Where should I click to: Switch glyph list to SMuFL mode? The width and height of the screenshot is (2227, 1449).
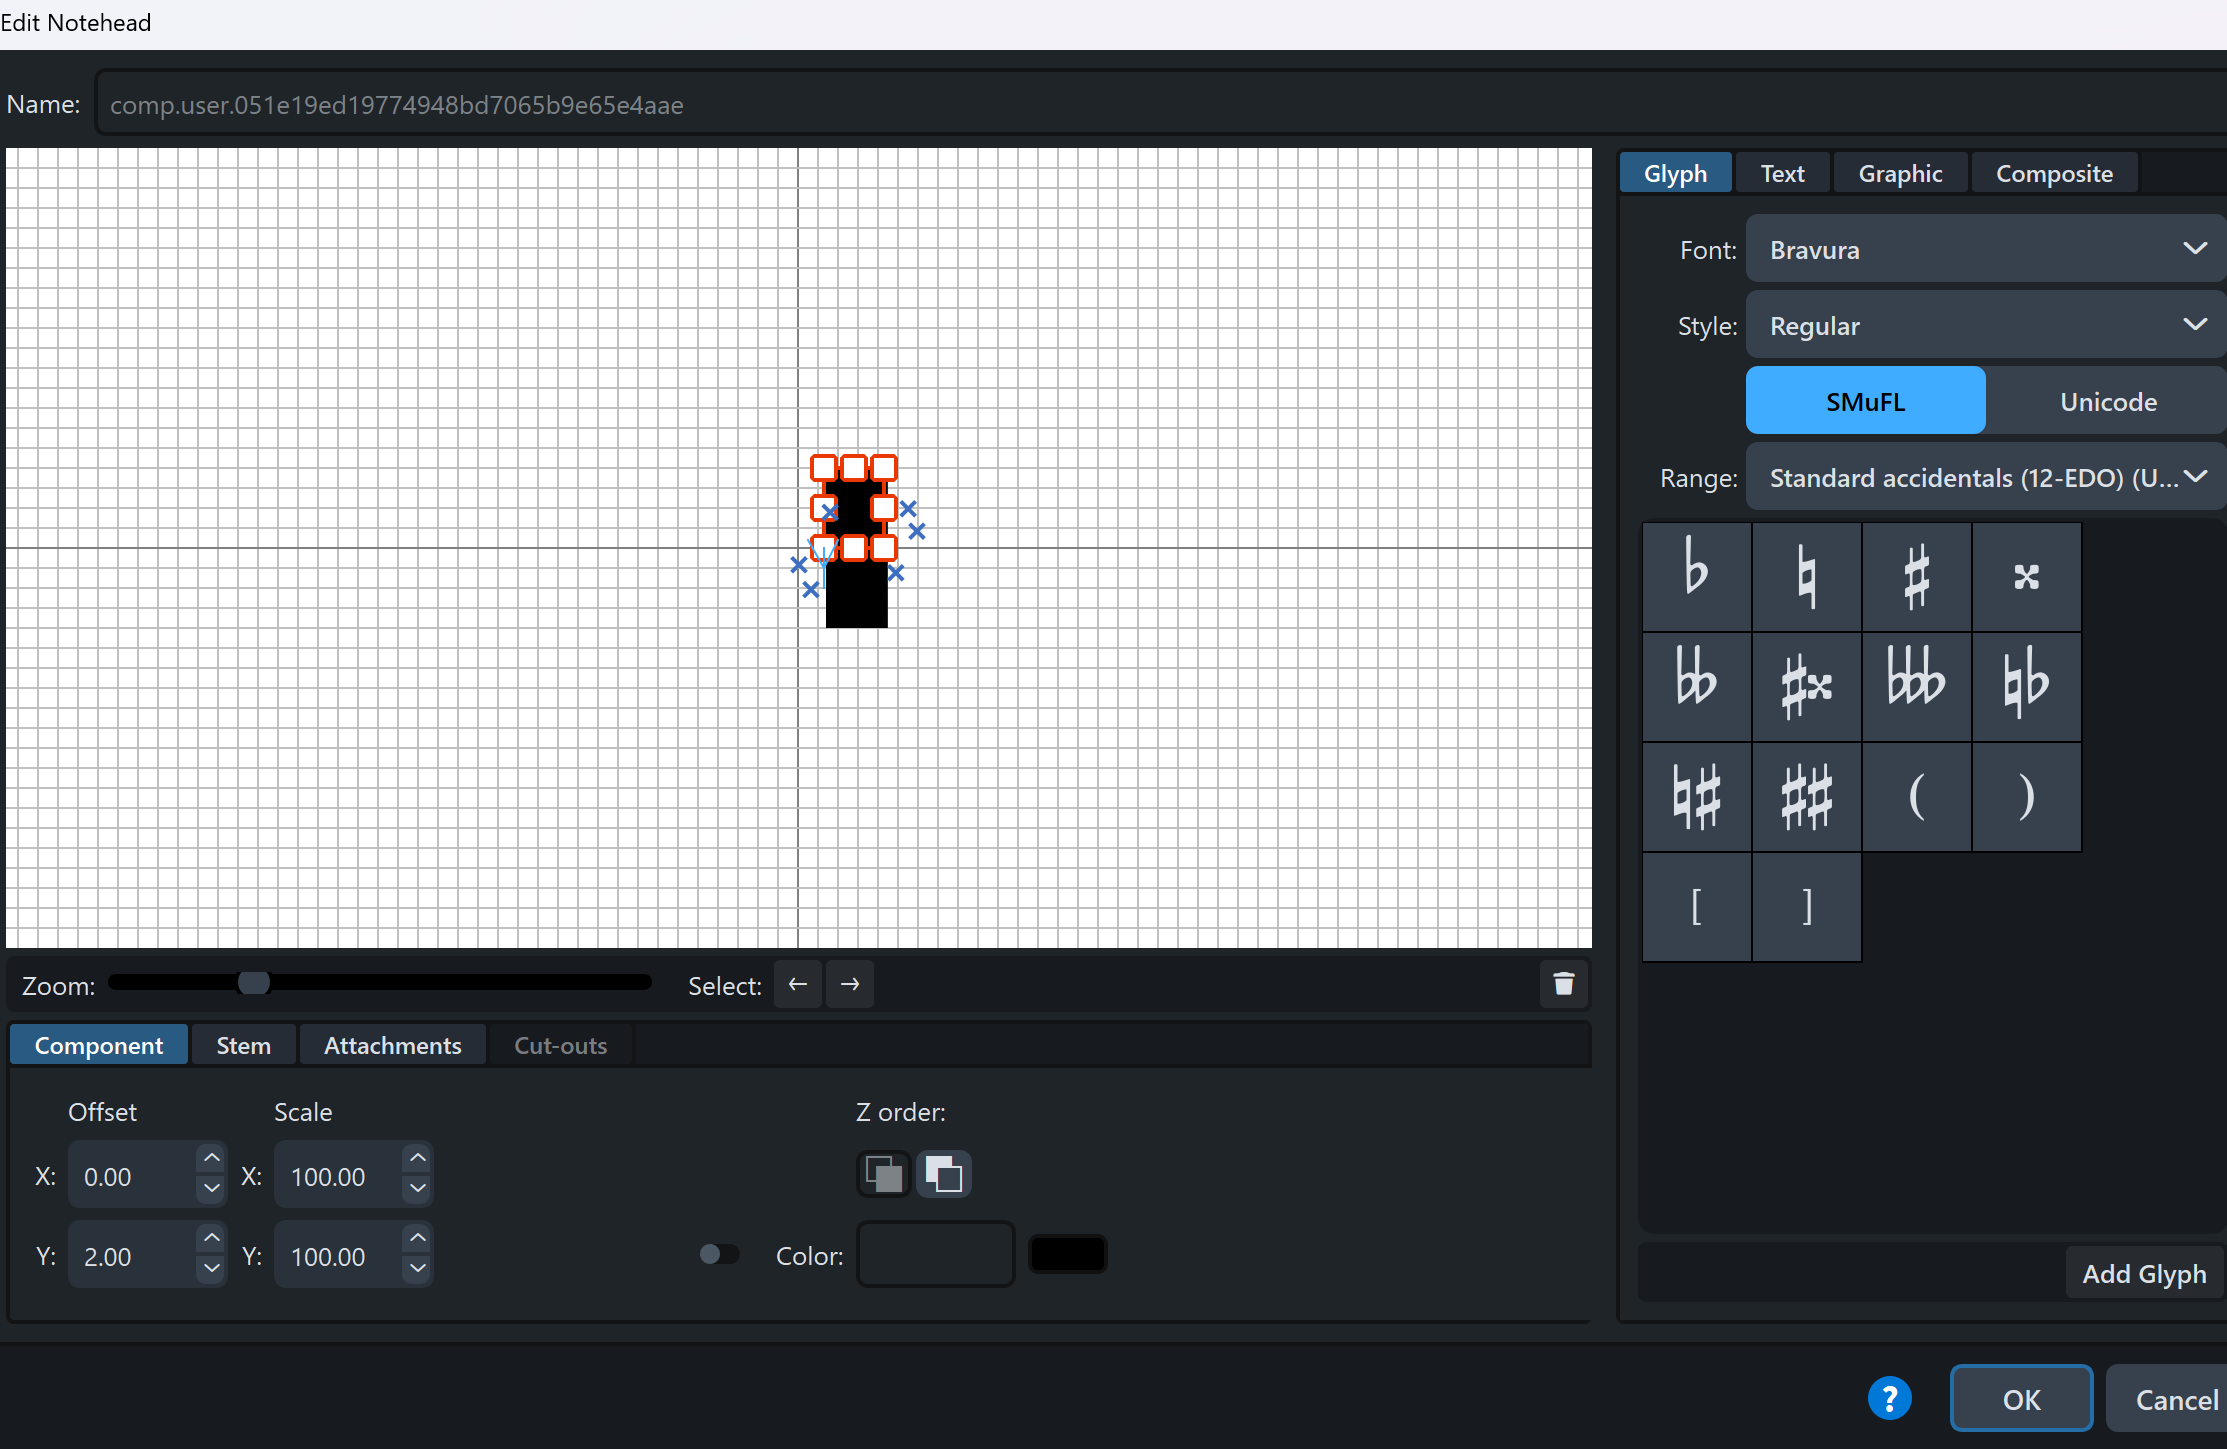pyautogui.click(x=1865, y=401)
